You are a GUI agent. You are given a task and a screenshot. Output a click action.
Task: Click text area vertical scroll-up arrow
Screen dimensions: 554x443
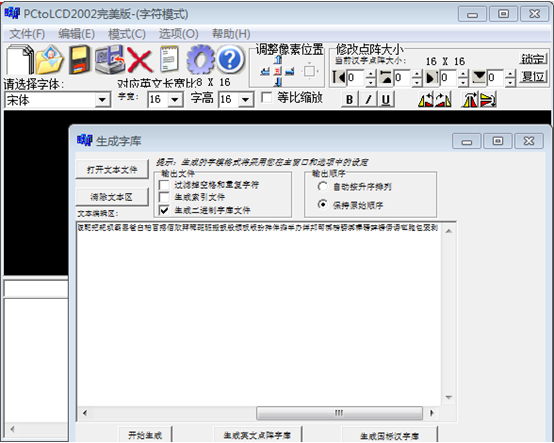tap(449, 231)
